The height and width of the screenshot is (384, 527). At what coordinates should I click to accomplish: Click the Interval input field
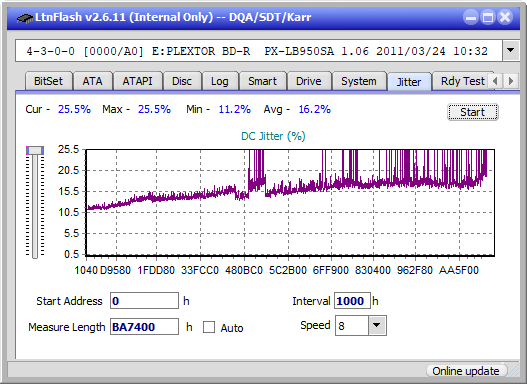tap(352, 301)
